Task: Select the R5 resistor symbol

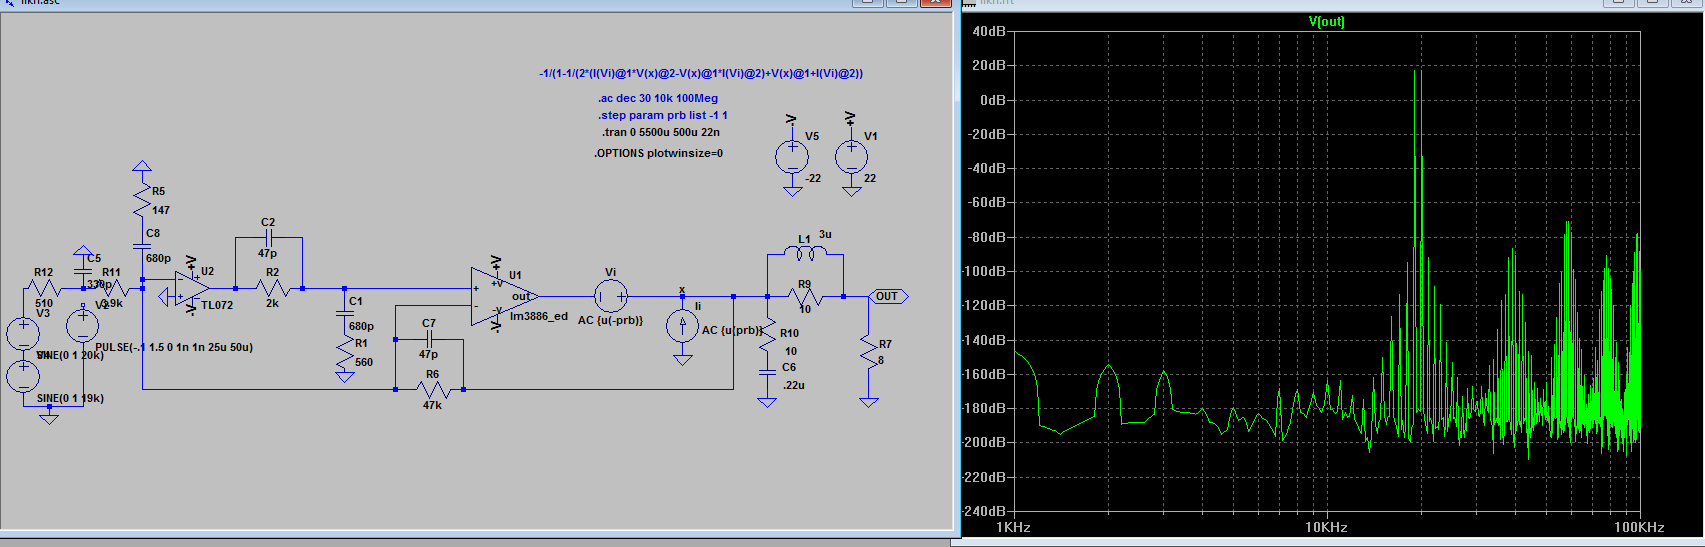Action: pos(142,200)
